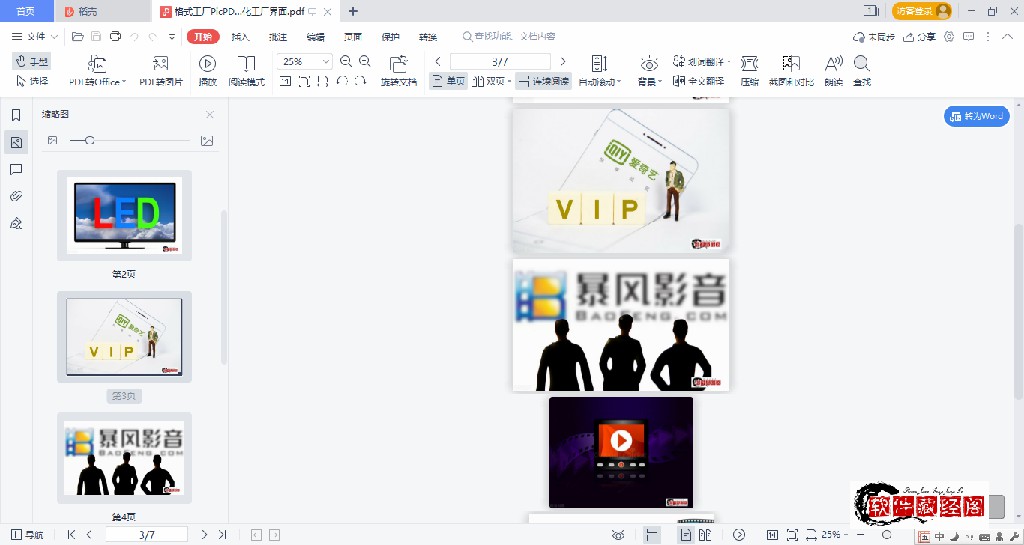Open the bookmark panel in sidebar
Viewport: 1024px width, 545px height.
(16, 116)
